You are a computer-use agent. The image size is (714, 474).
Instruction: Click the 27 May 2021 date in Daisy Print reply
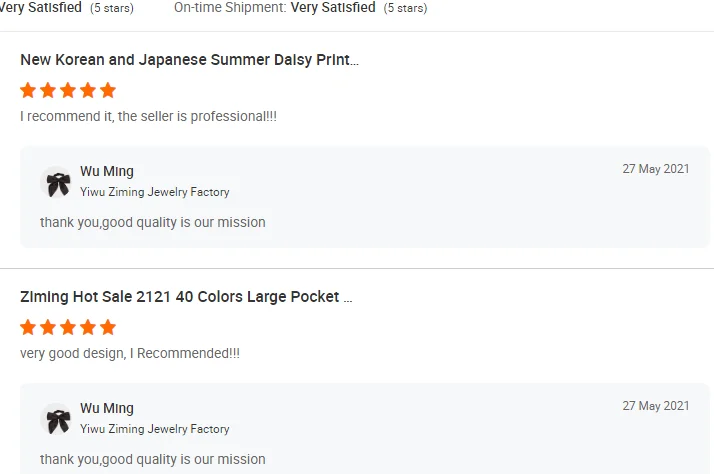click(656, 169)
